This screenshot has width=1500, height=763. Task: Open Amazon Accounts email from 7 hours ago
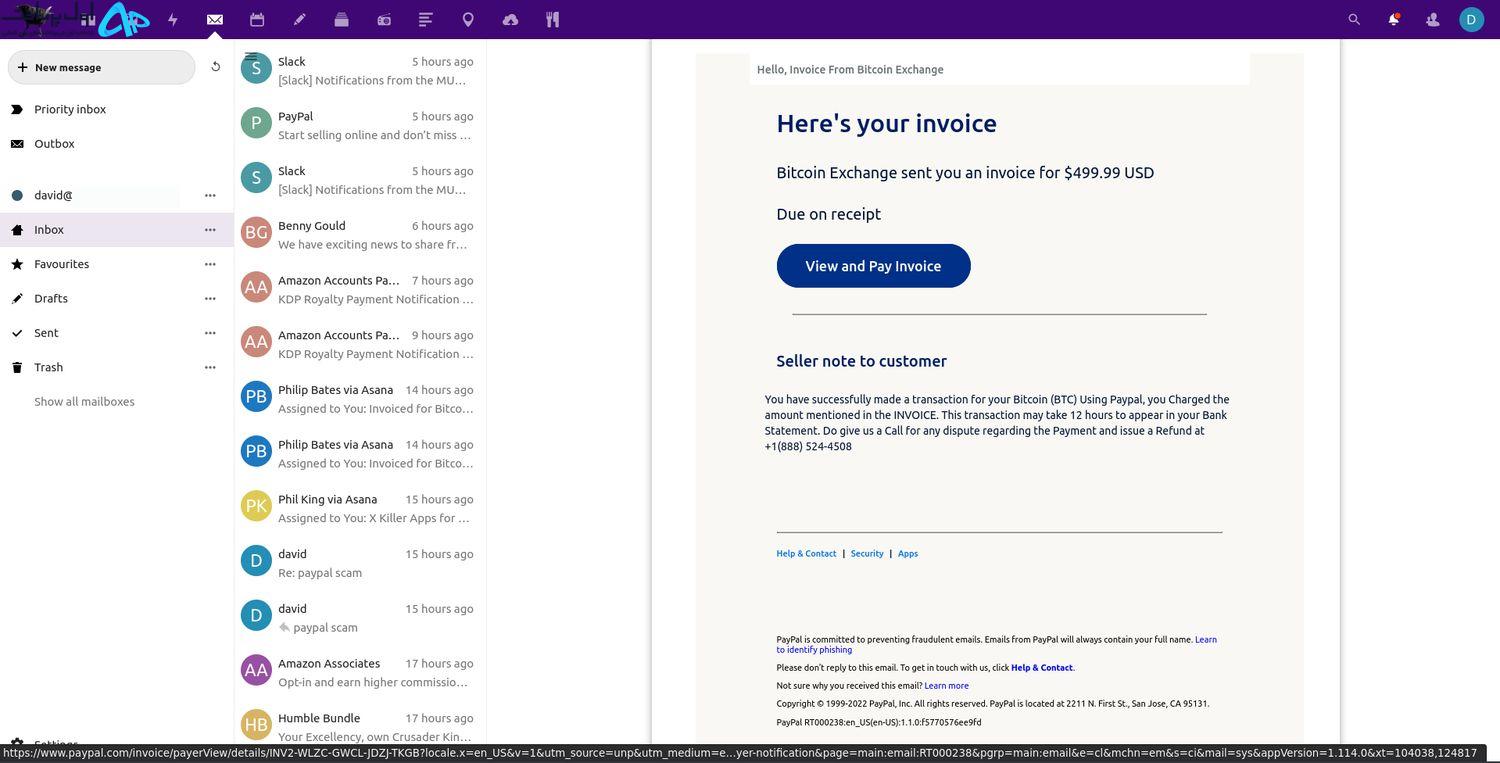click(360, 290)
